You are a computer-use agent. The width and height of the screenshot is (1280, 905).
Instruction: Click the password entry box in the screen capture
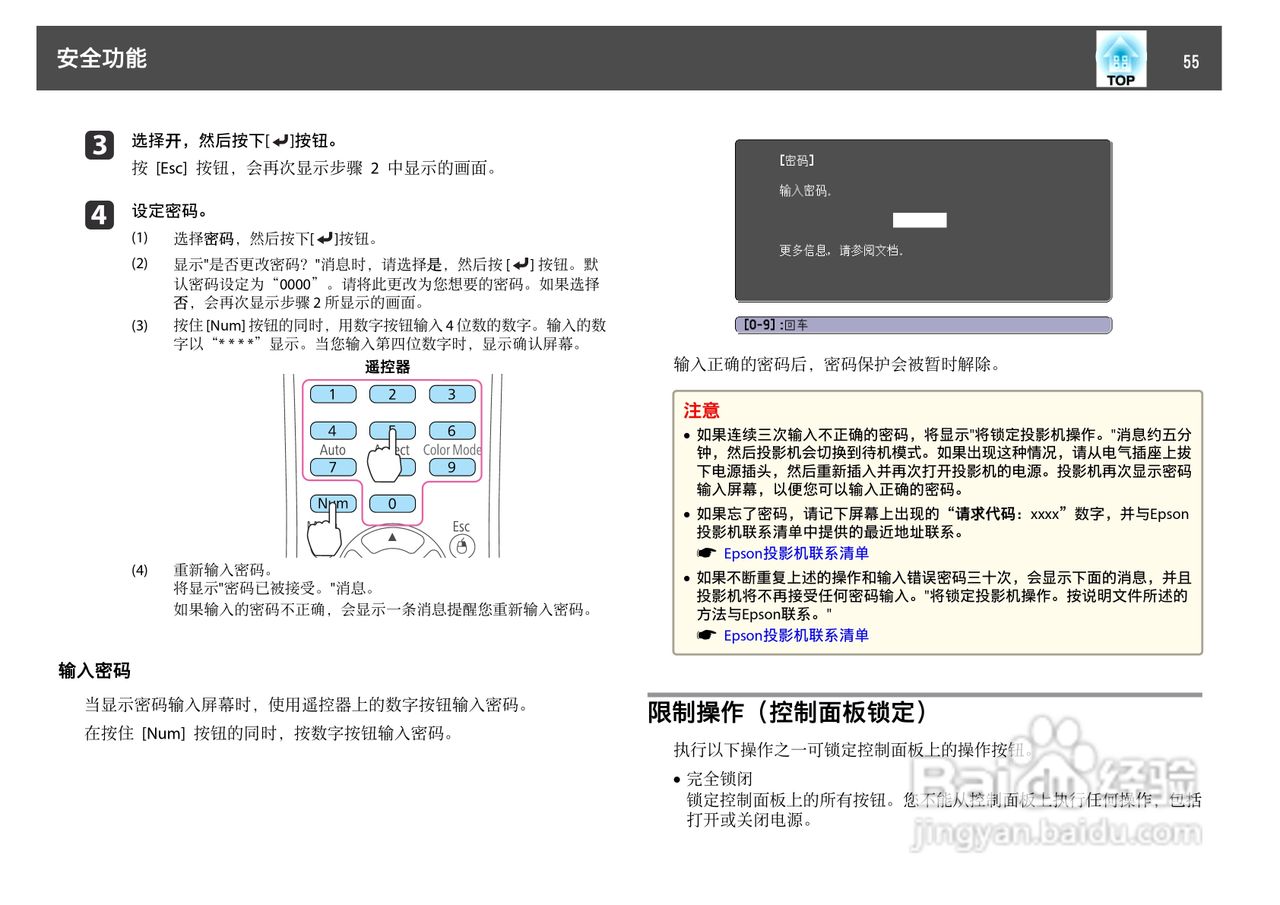pyautogui.click(x=918, y=219)
